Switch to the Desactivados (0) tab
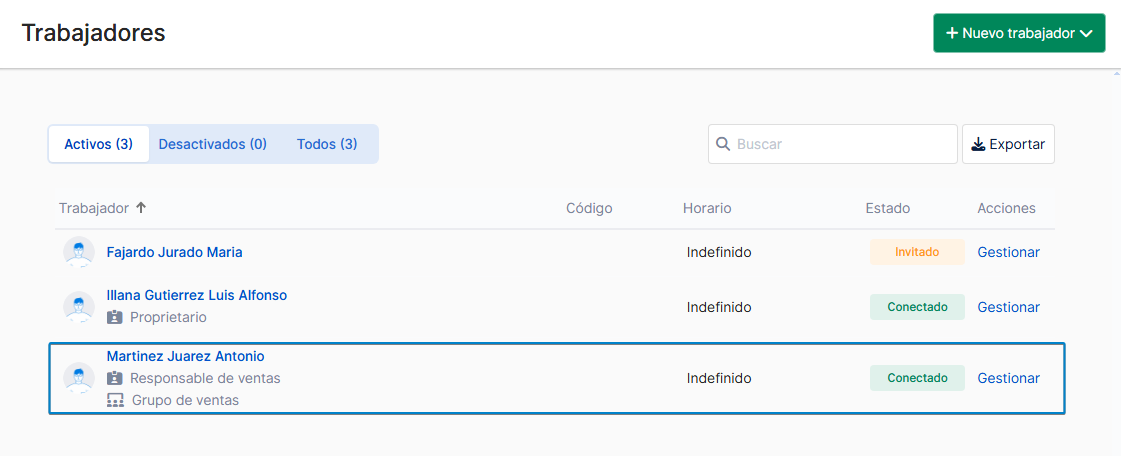The height and width of the screenshot is (456, 1121). pyautogui.click(x=212, y=144)
